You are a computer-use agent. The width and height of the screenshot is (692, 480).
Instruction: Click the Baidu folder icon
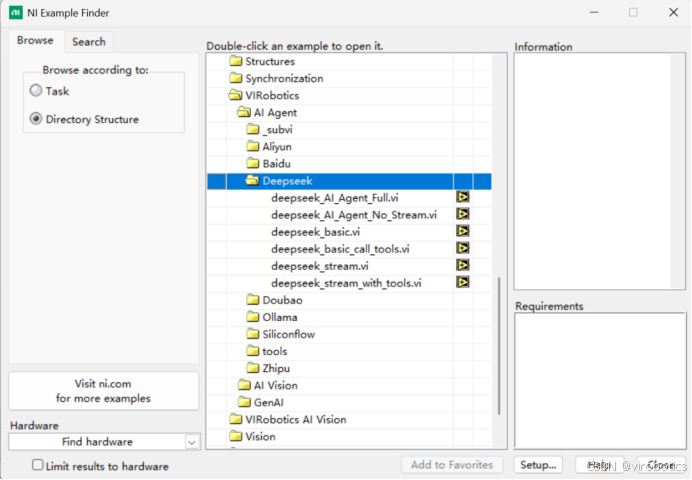(x=253, y=164)
